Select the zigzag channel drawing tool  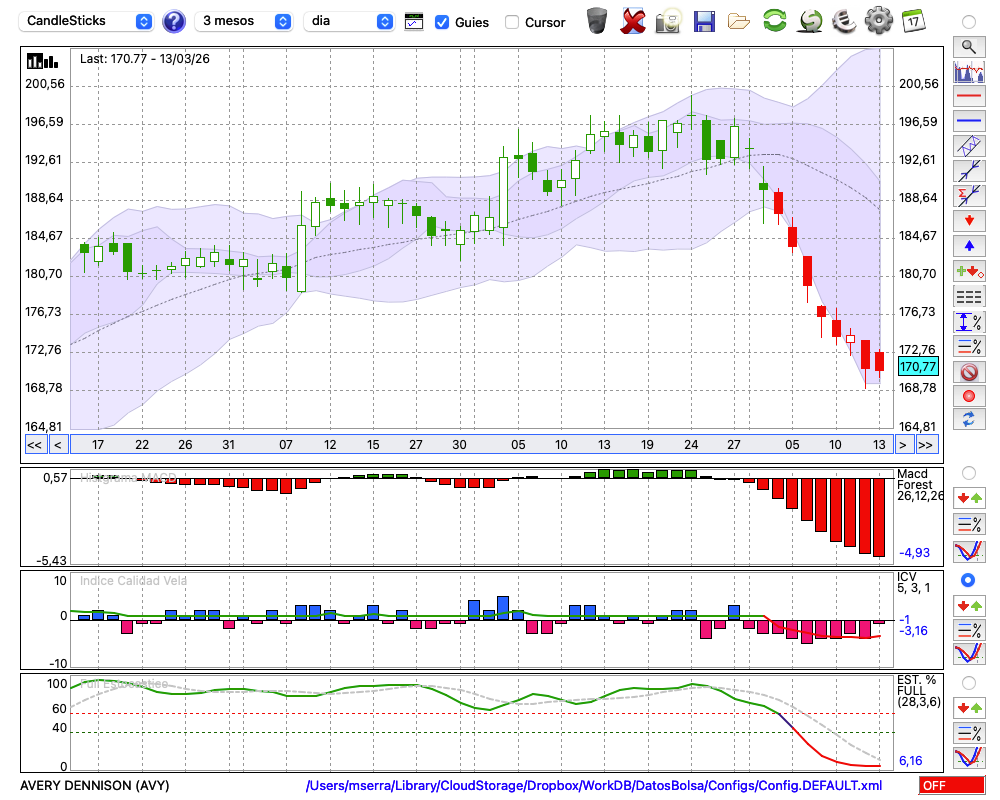[969, 146]
